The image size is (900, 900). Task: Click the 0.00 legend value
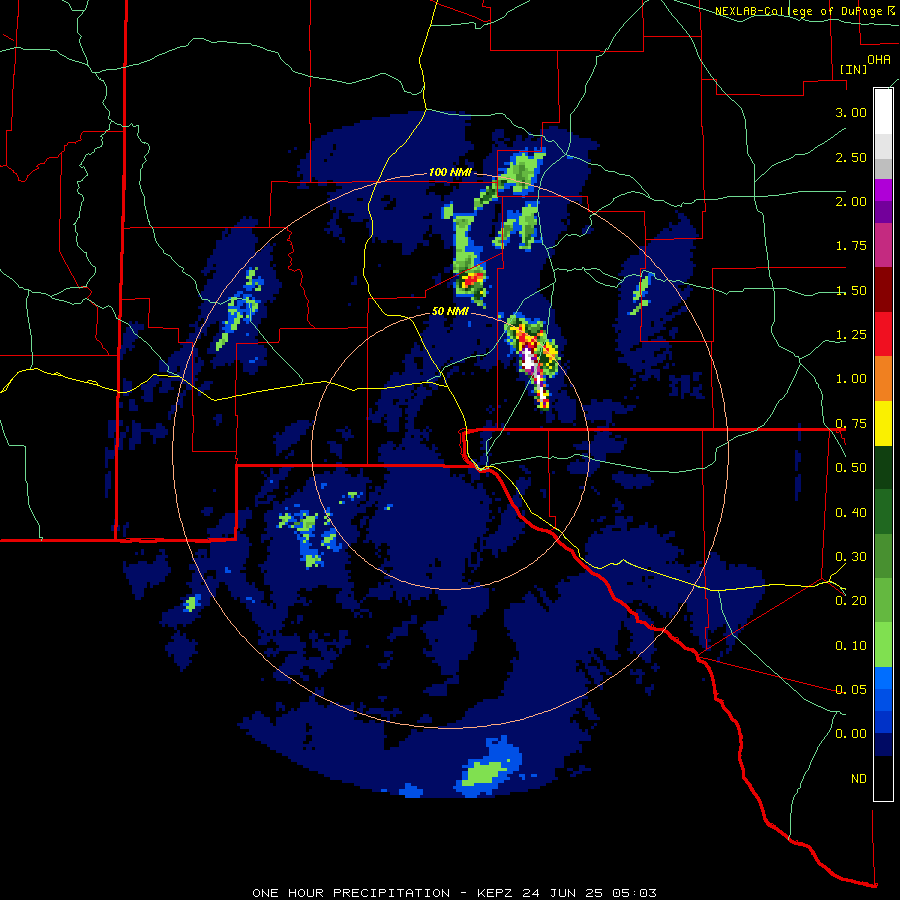click(851, 734)
